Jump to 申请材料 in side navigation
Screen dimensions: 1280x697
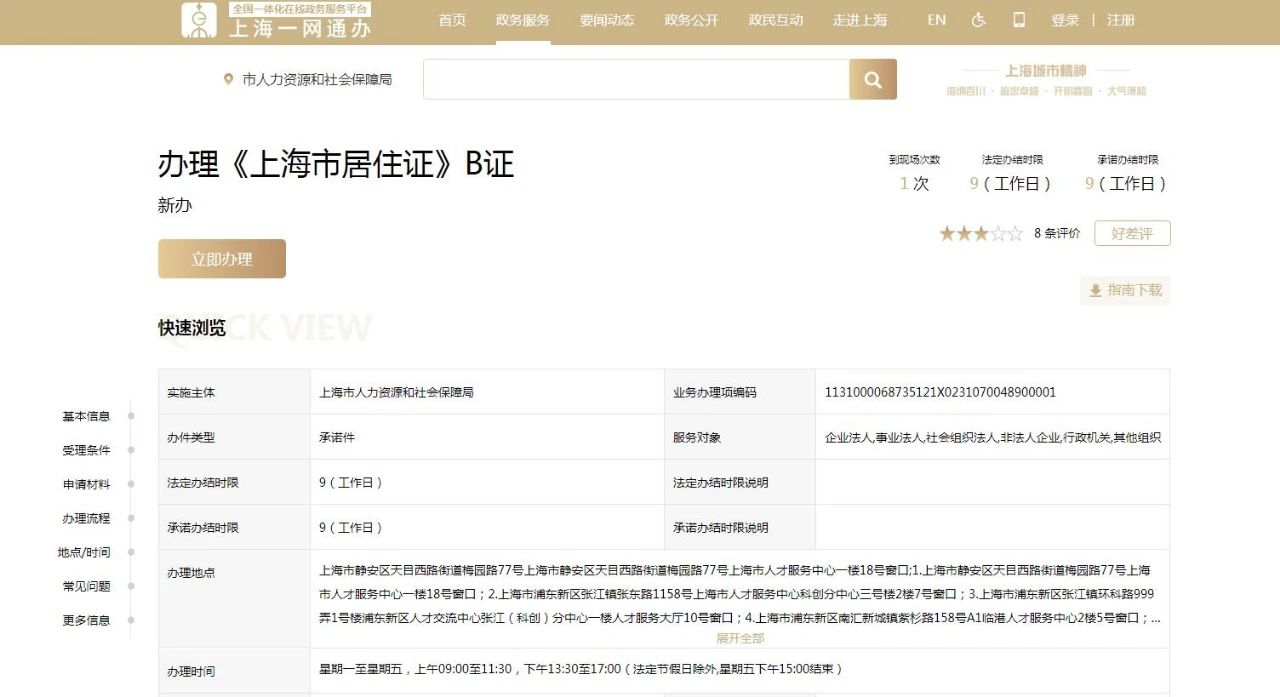tap(86, 484)
